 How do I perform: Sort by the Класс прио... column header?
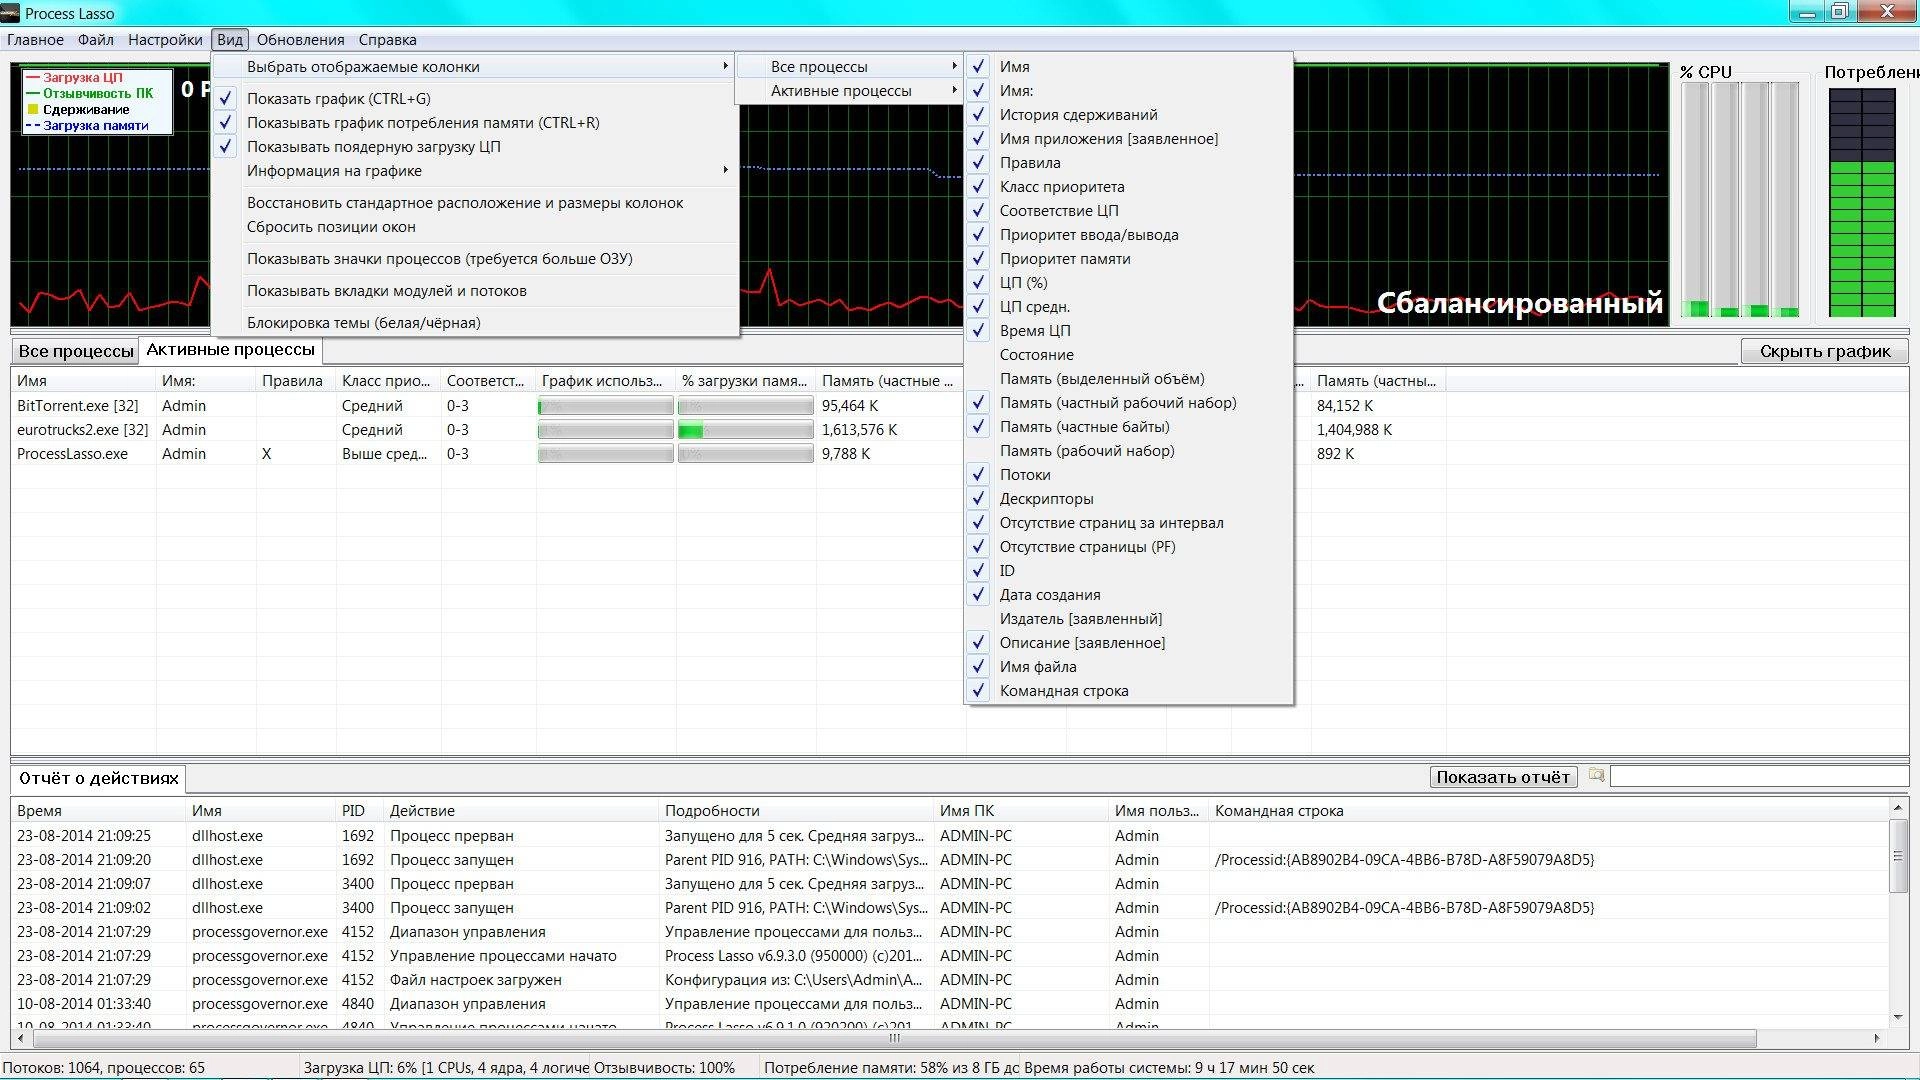[x=388, y=381]
